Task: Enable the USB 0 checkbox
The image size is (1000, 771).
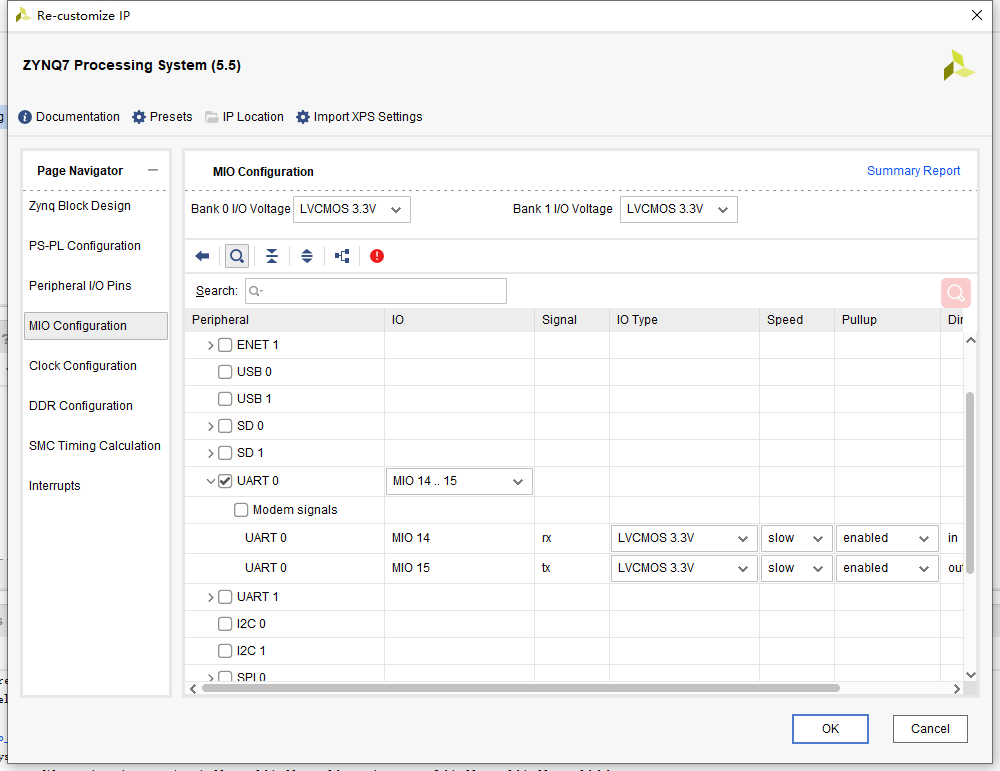Action: pyautogui.click(x=224, y=372)
